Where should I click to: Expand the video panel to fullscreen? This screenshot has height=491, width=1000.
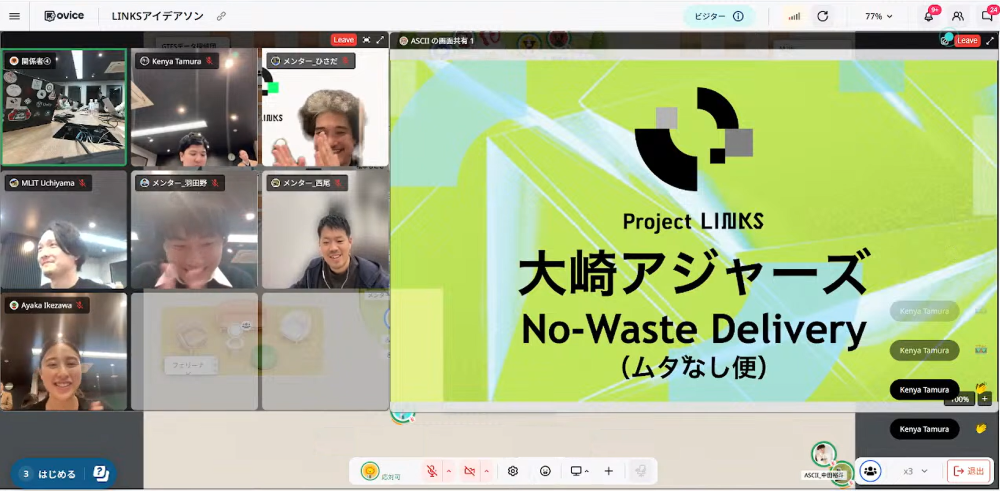[x=381, y=40]
